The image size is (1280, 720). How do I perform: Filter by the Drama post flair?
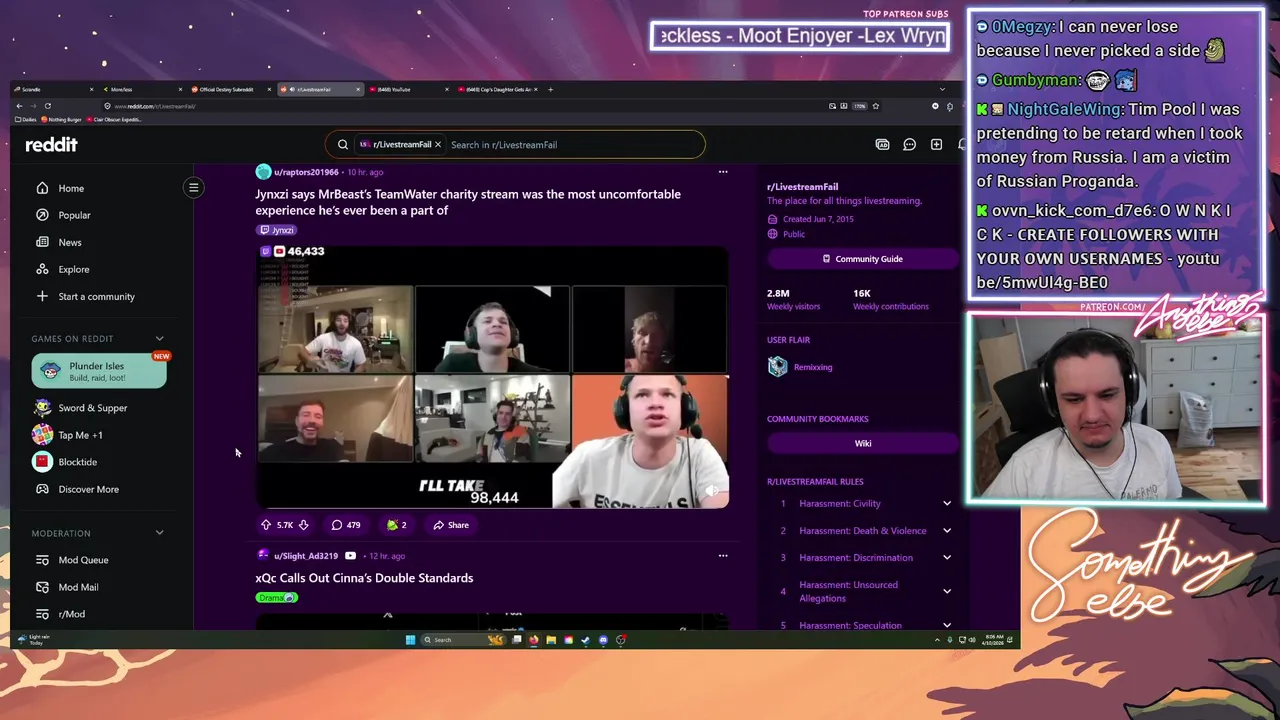coord(277,598)
